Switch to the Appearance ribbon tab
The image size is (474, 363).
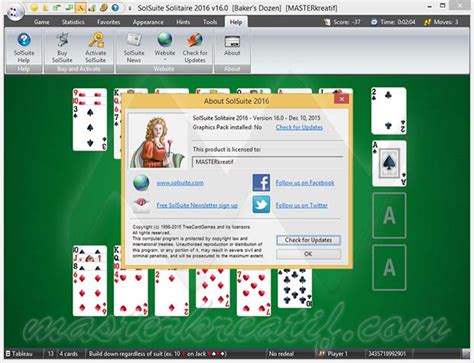(148, 22)
